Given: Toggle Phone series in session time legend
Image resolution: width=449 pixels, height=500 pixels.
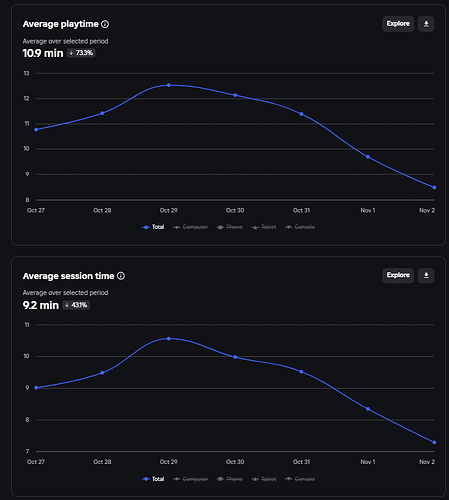Looking at the screenshot, I should (x=230, y=479).
